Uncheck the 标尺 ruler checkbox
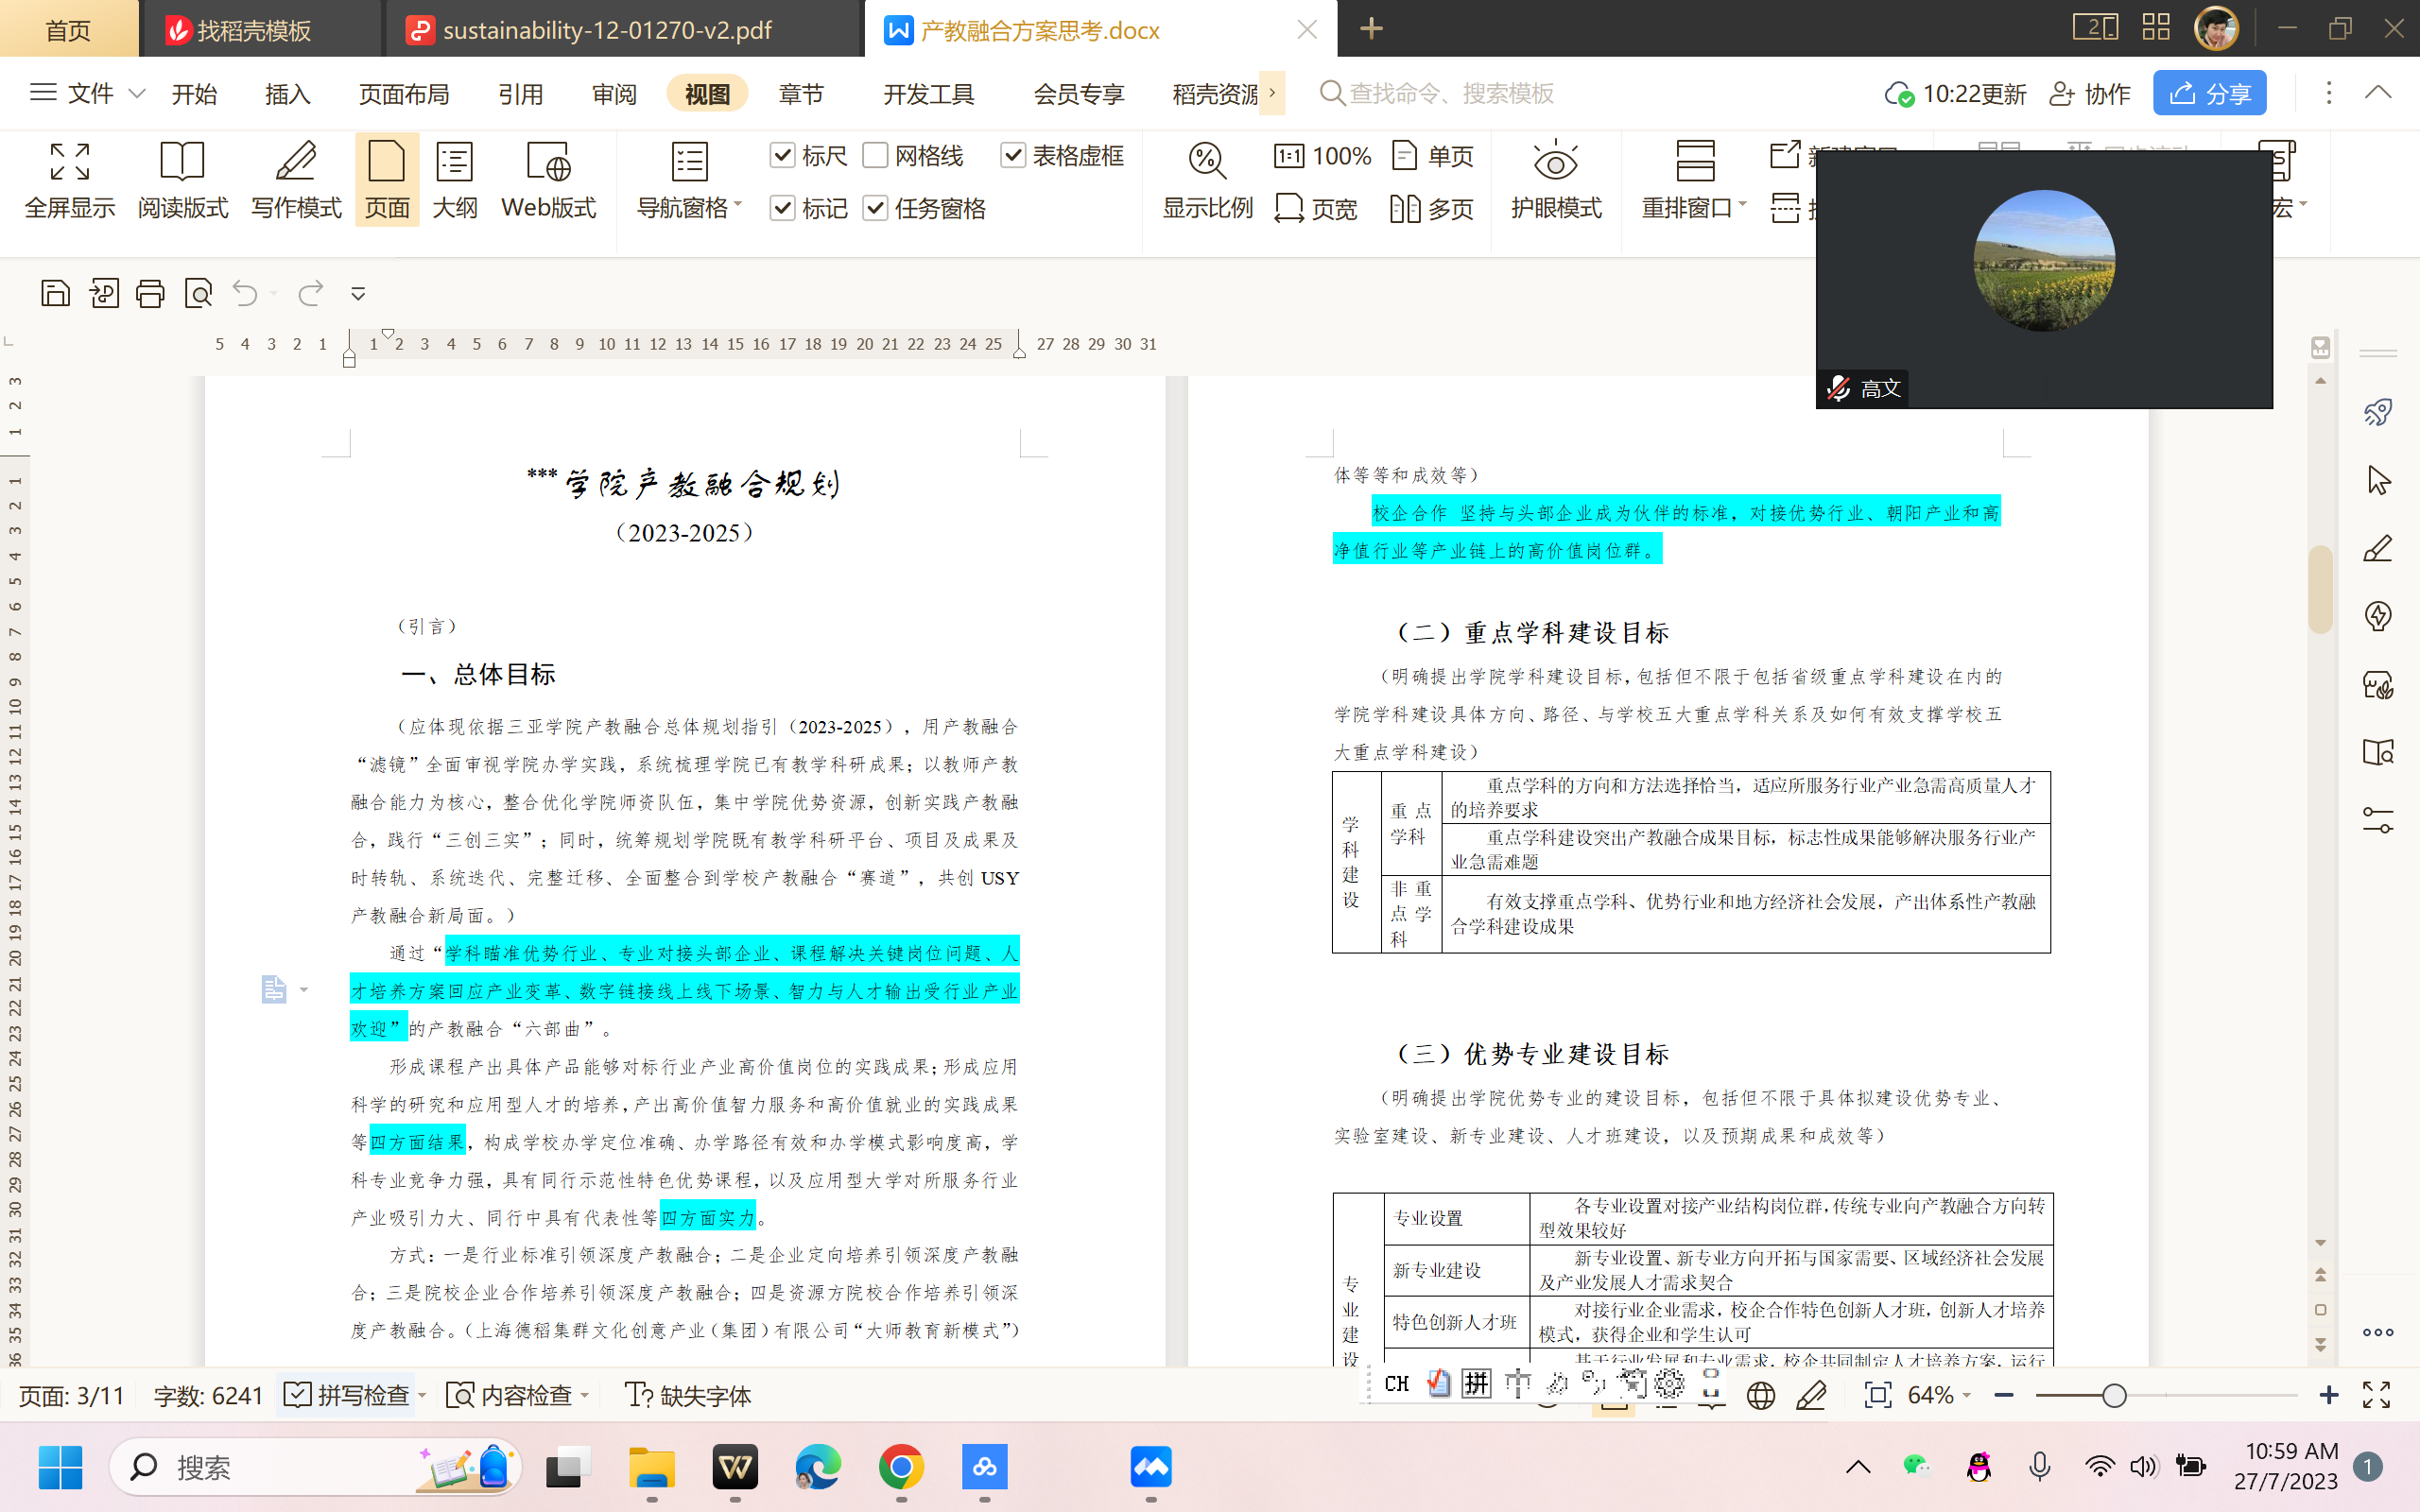The width and height of the screenshot is (2420, 1512). pyautogui.click(x=783, y=155)
